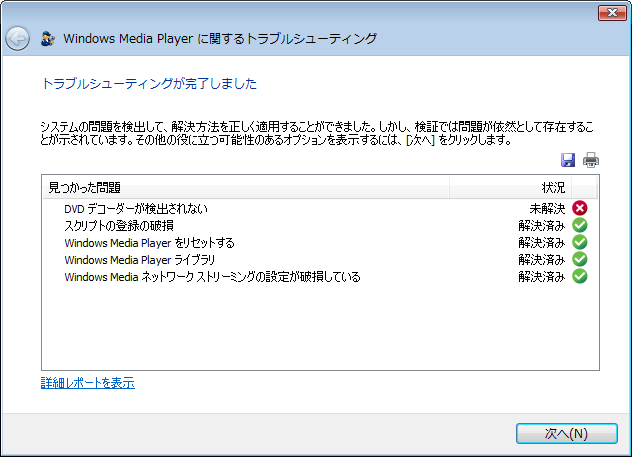Print the report using printer icon

(x=590, y=160)
